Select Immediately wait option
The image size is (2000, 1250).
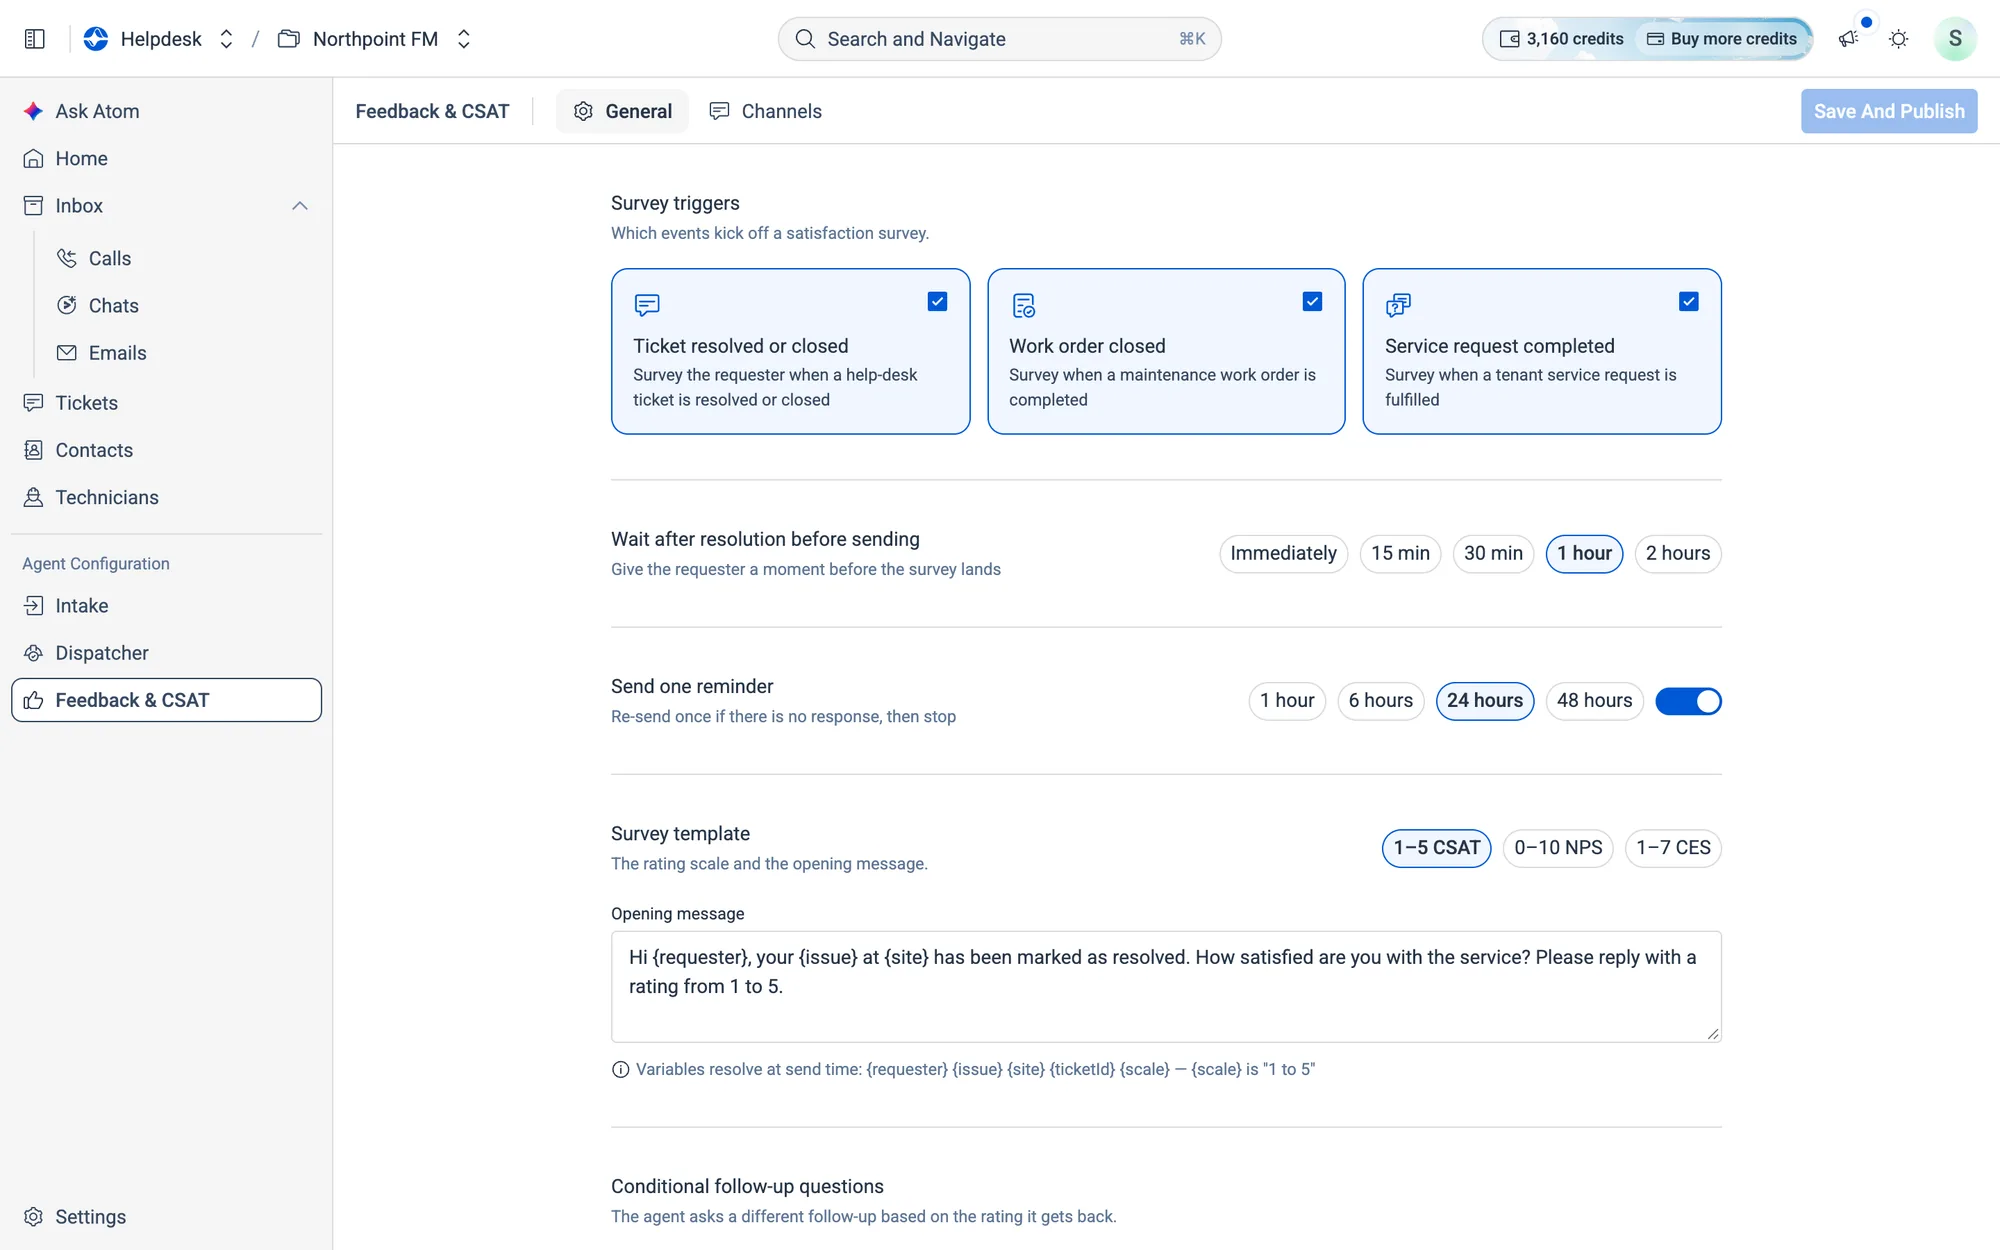pos(1283,553)
